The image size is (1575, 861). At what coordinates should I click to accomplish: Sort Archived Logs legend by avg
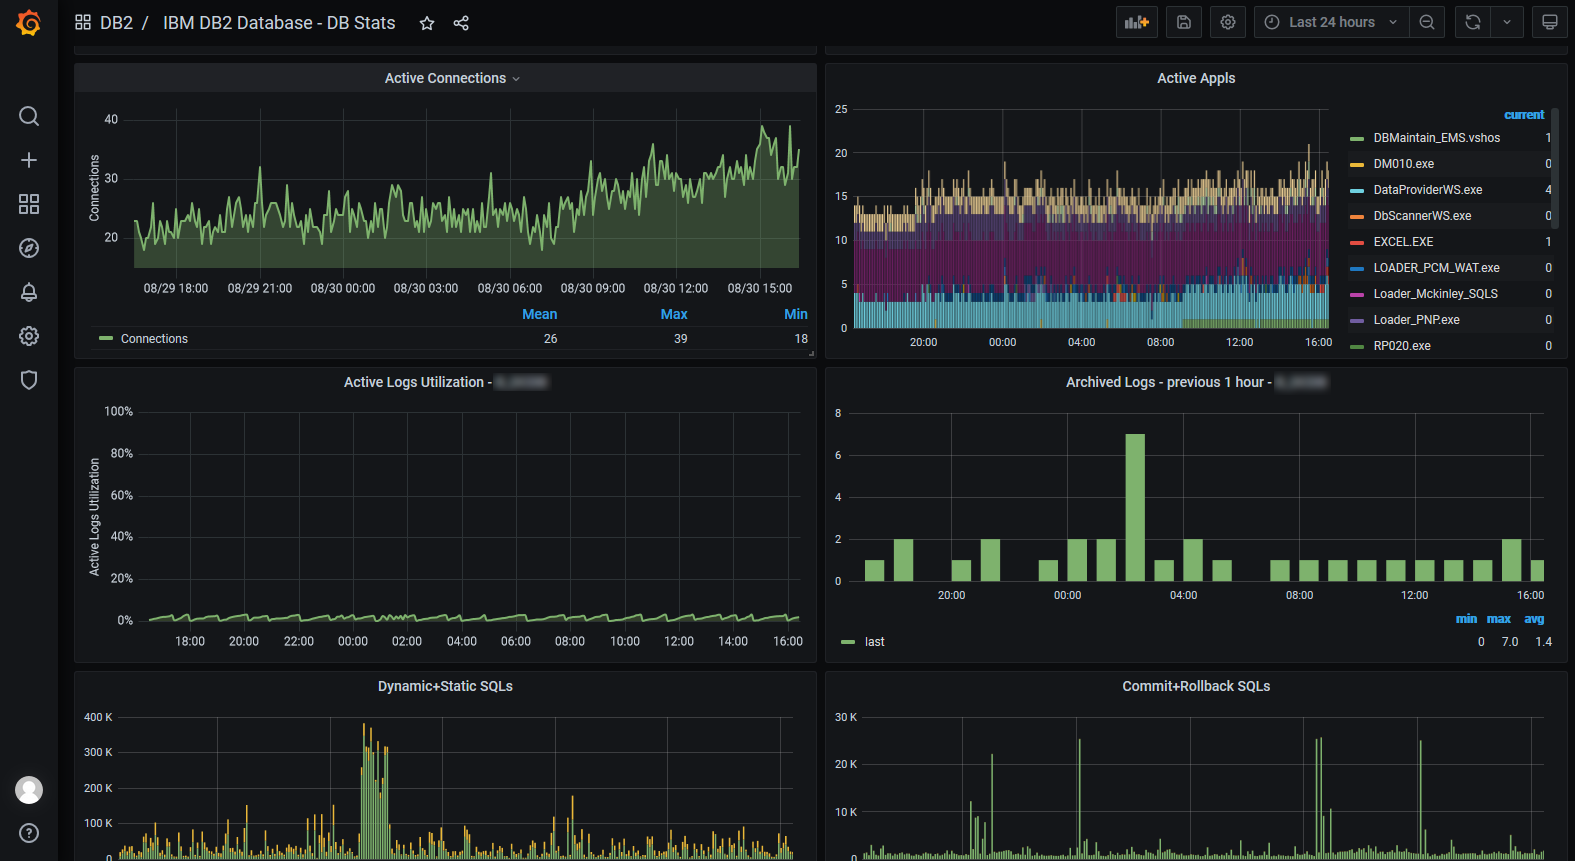click(x=1534, y=619)
